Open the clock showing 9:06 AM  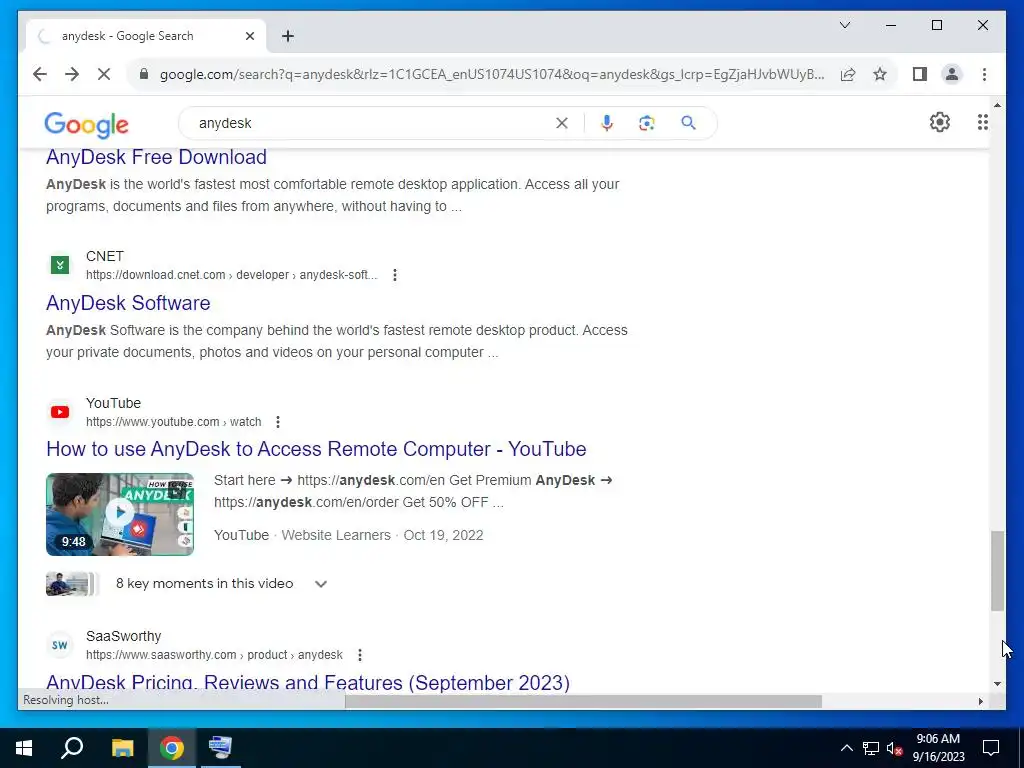[938, 748]
